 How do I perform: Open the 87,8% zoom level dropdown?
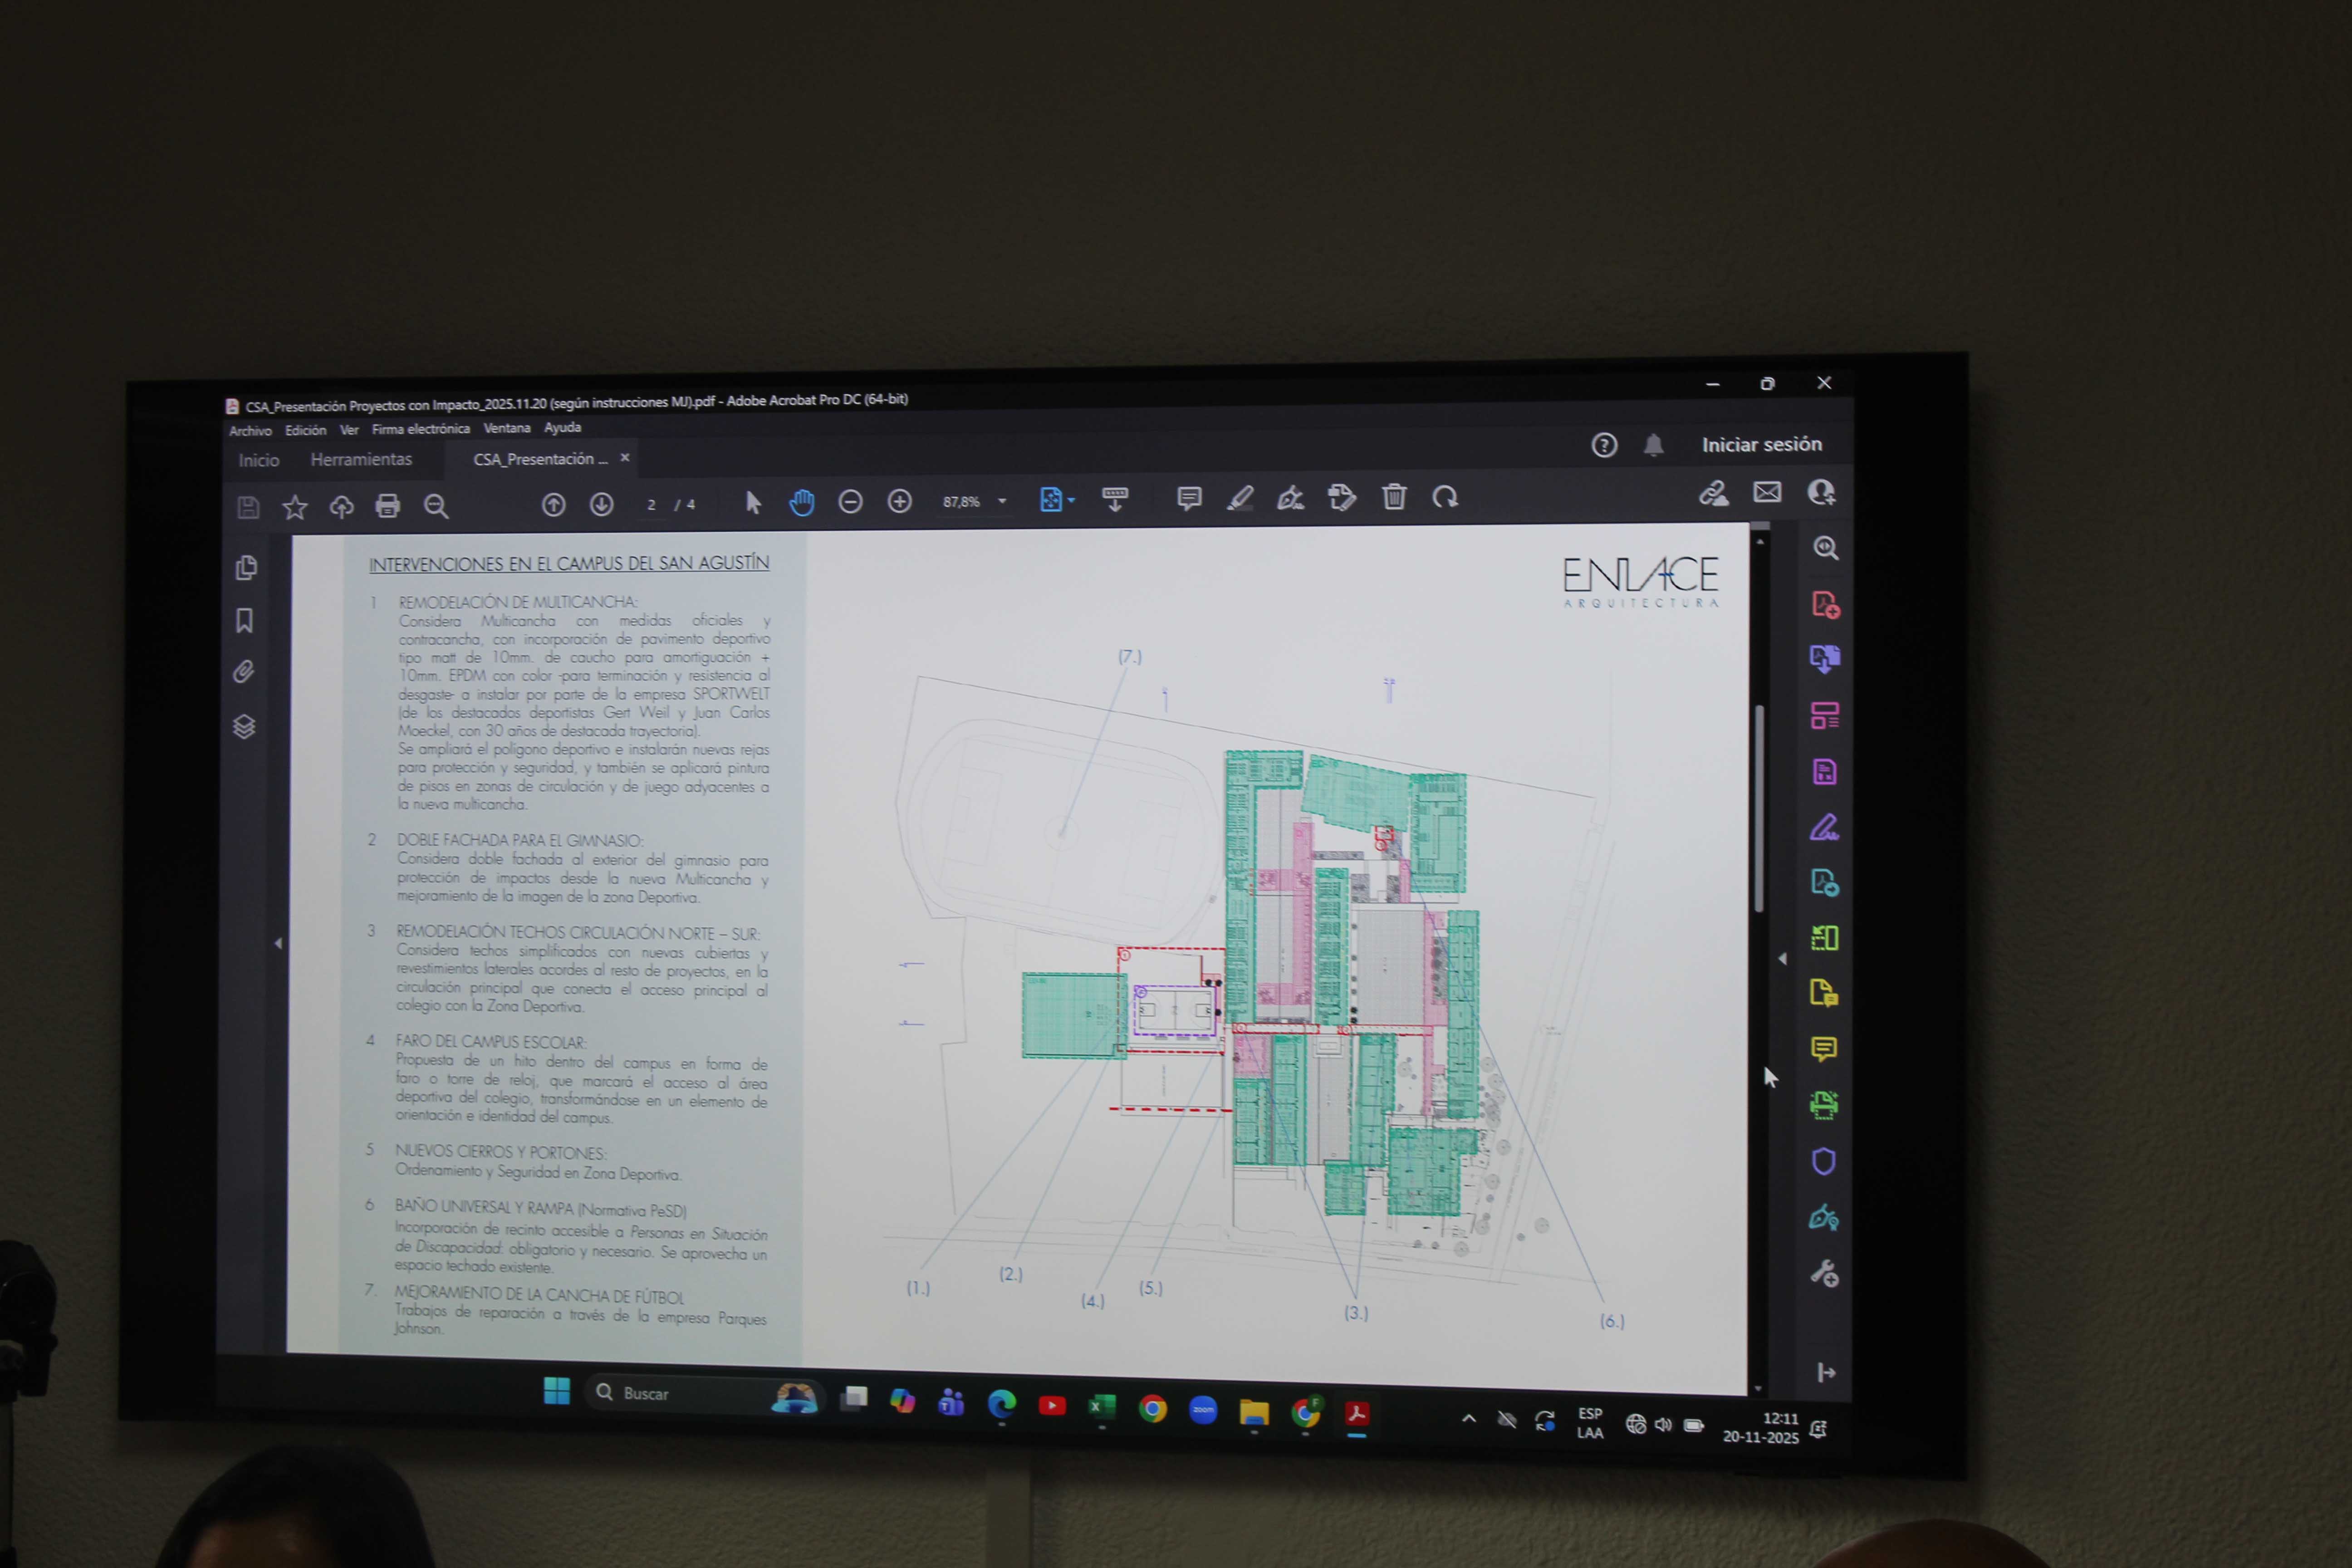click(1002, 501)
